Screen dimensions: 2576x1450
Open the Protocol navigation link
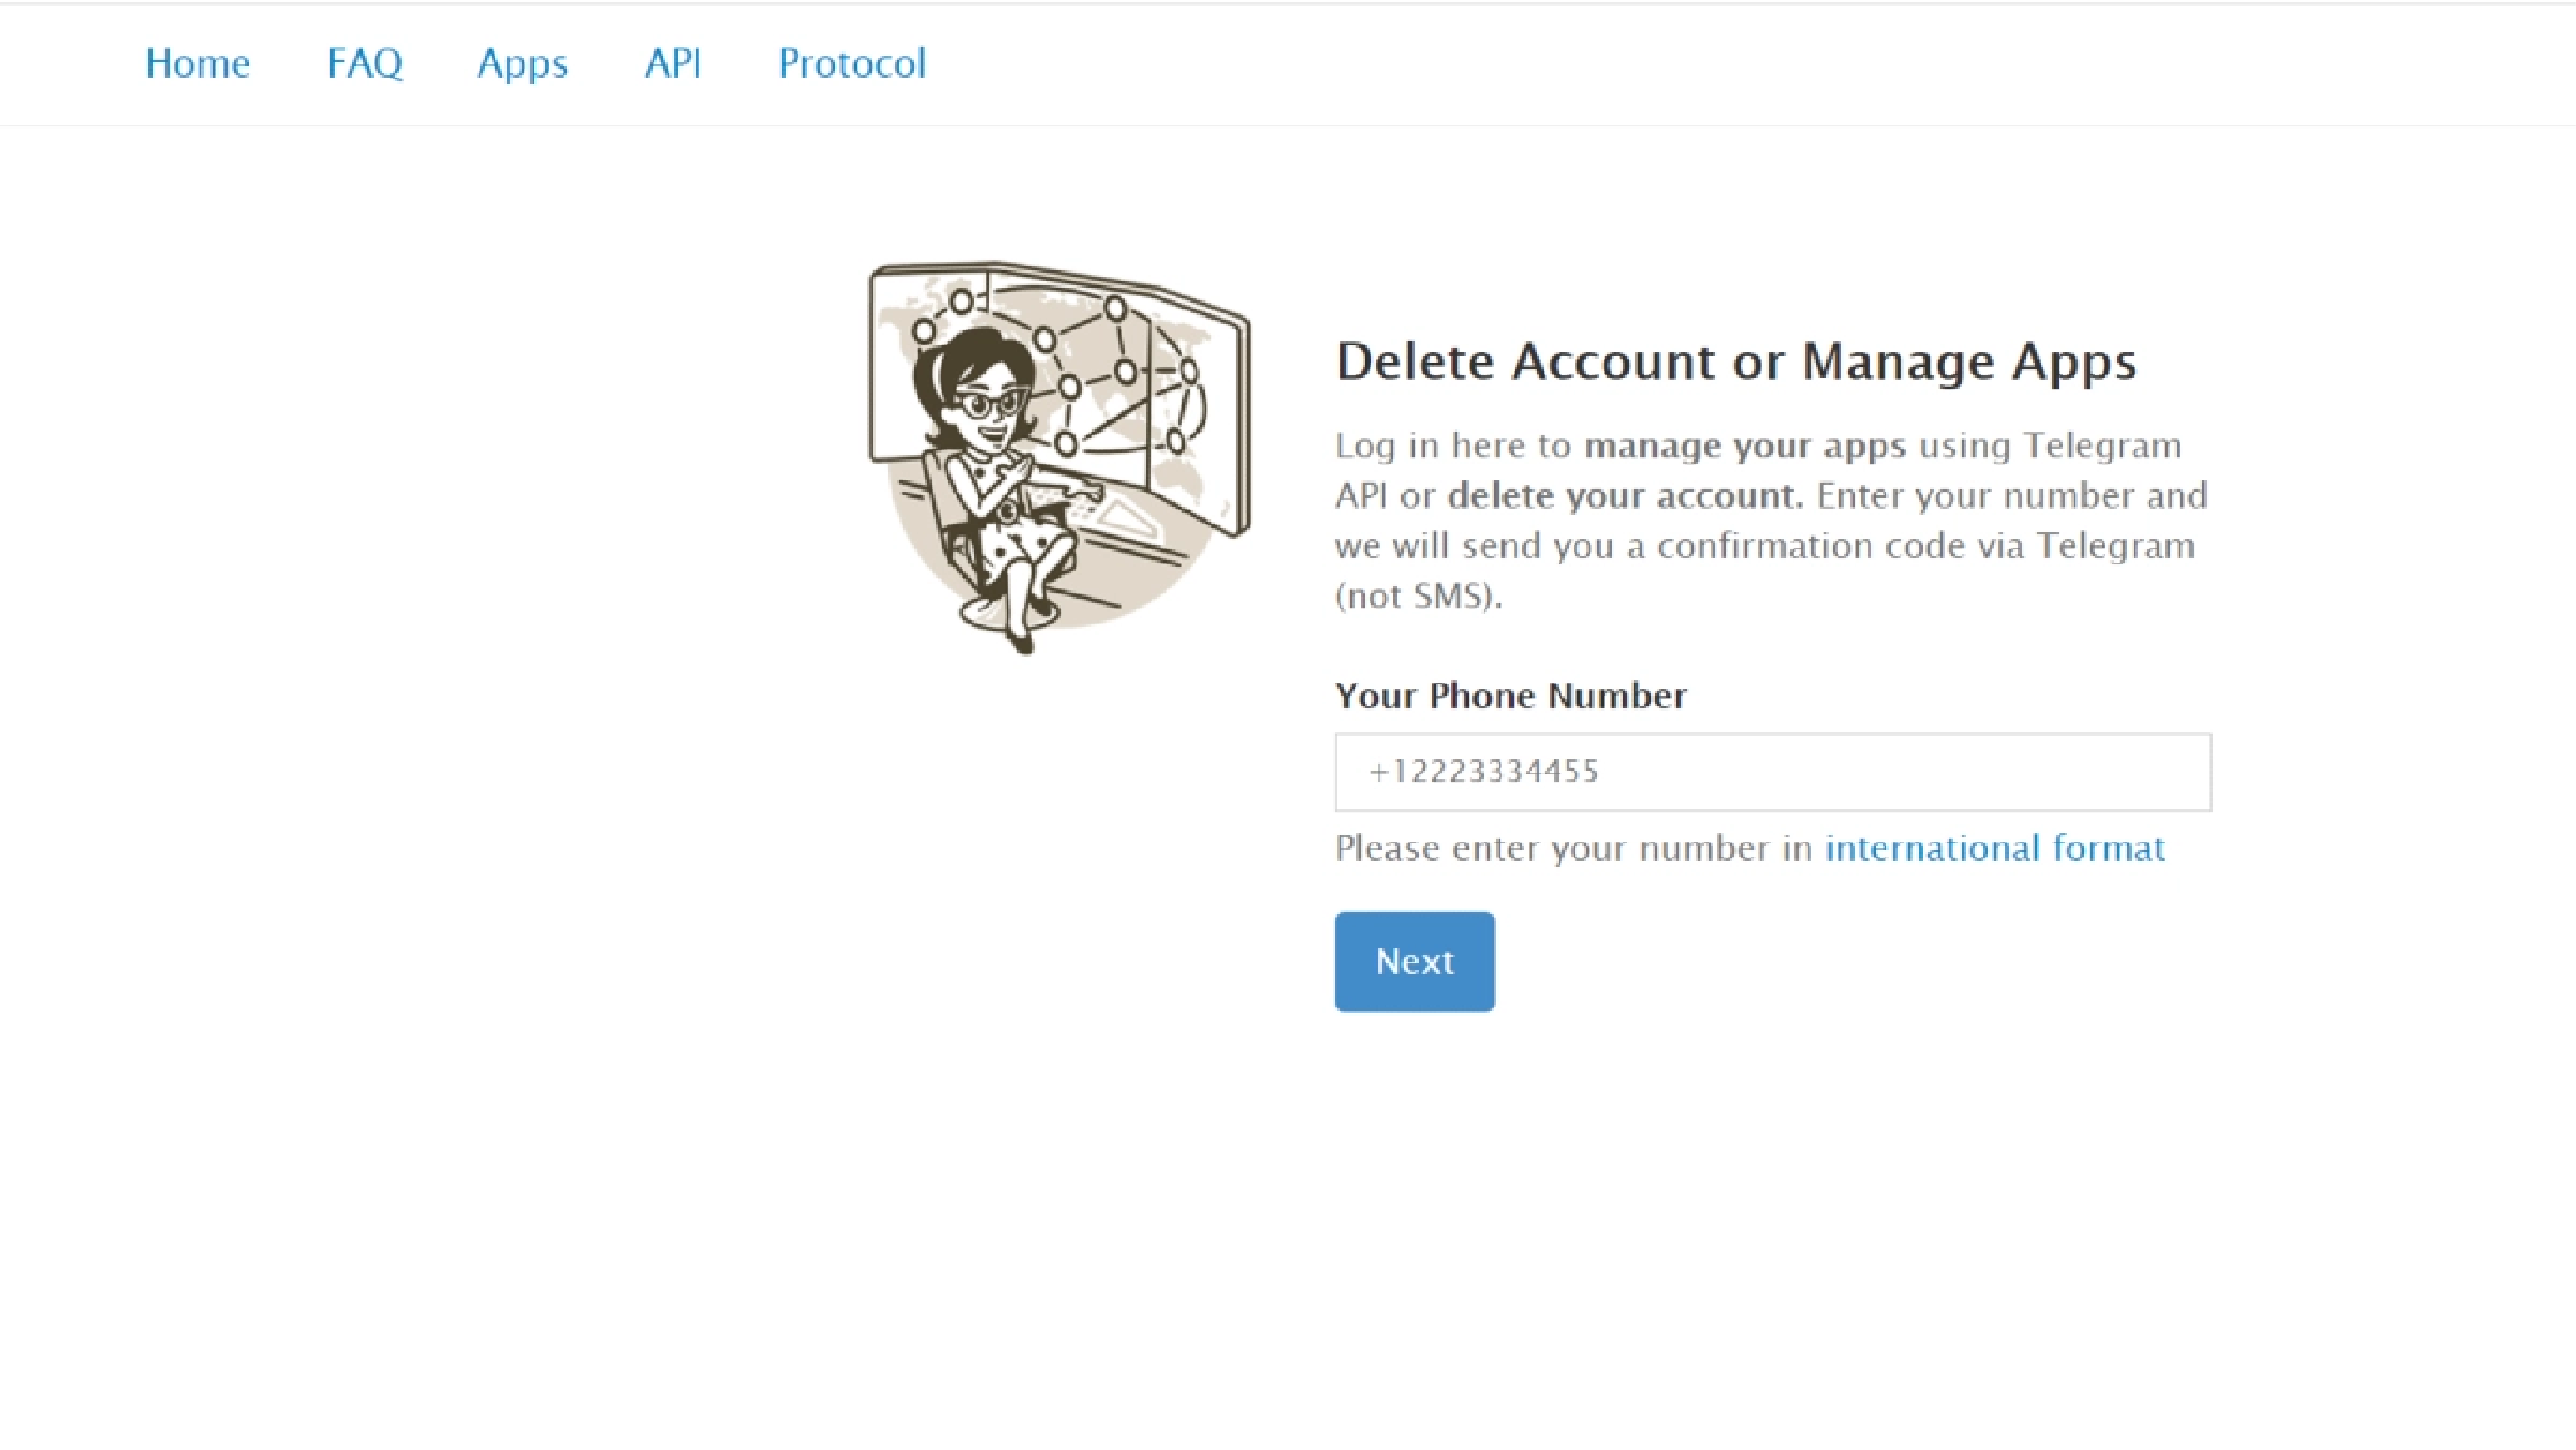852,64
